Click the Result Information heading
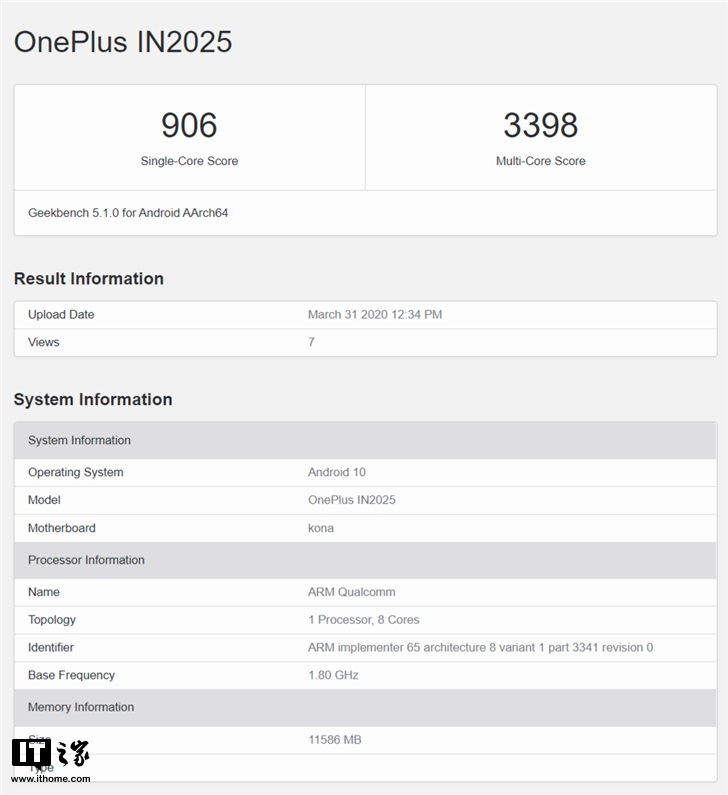Image resolution: width=728 pixels, height=795 pixels. click(89, 279)
